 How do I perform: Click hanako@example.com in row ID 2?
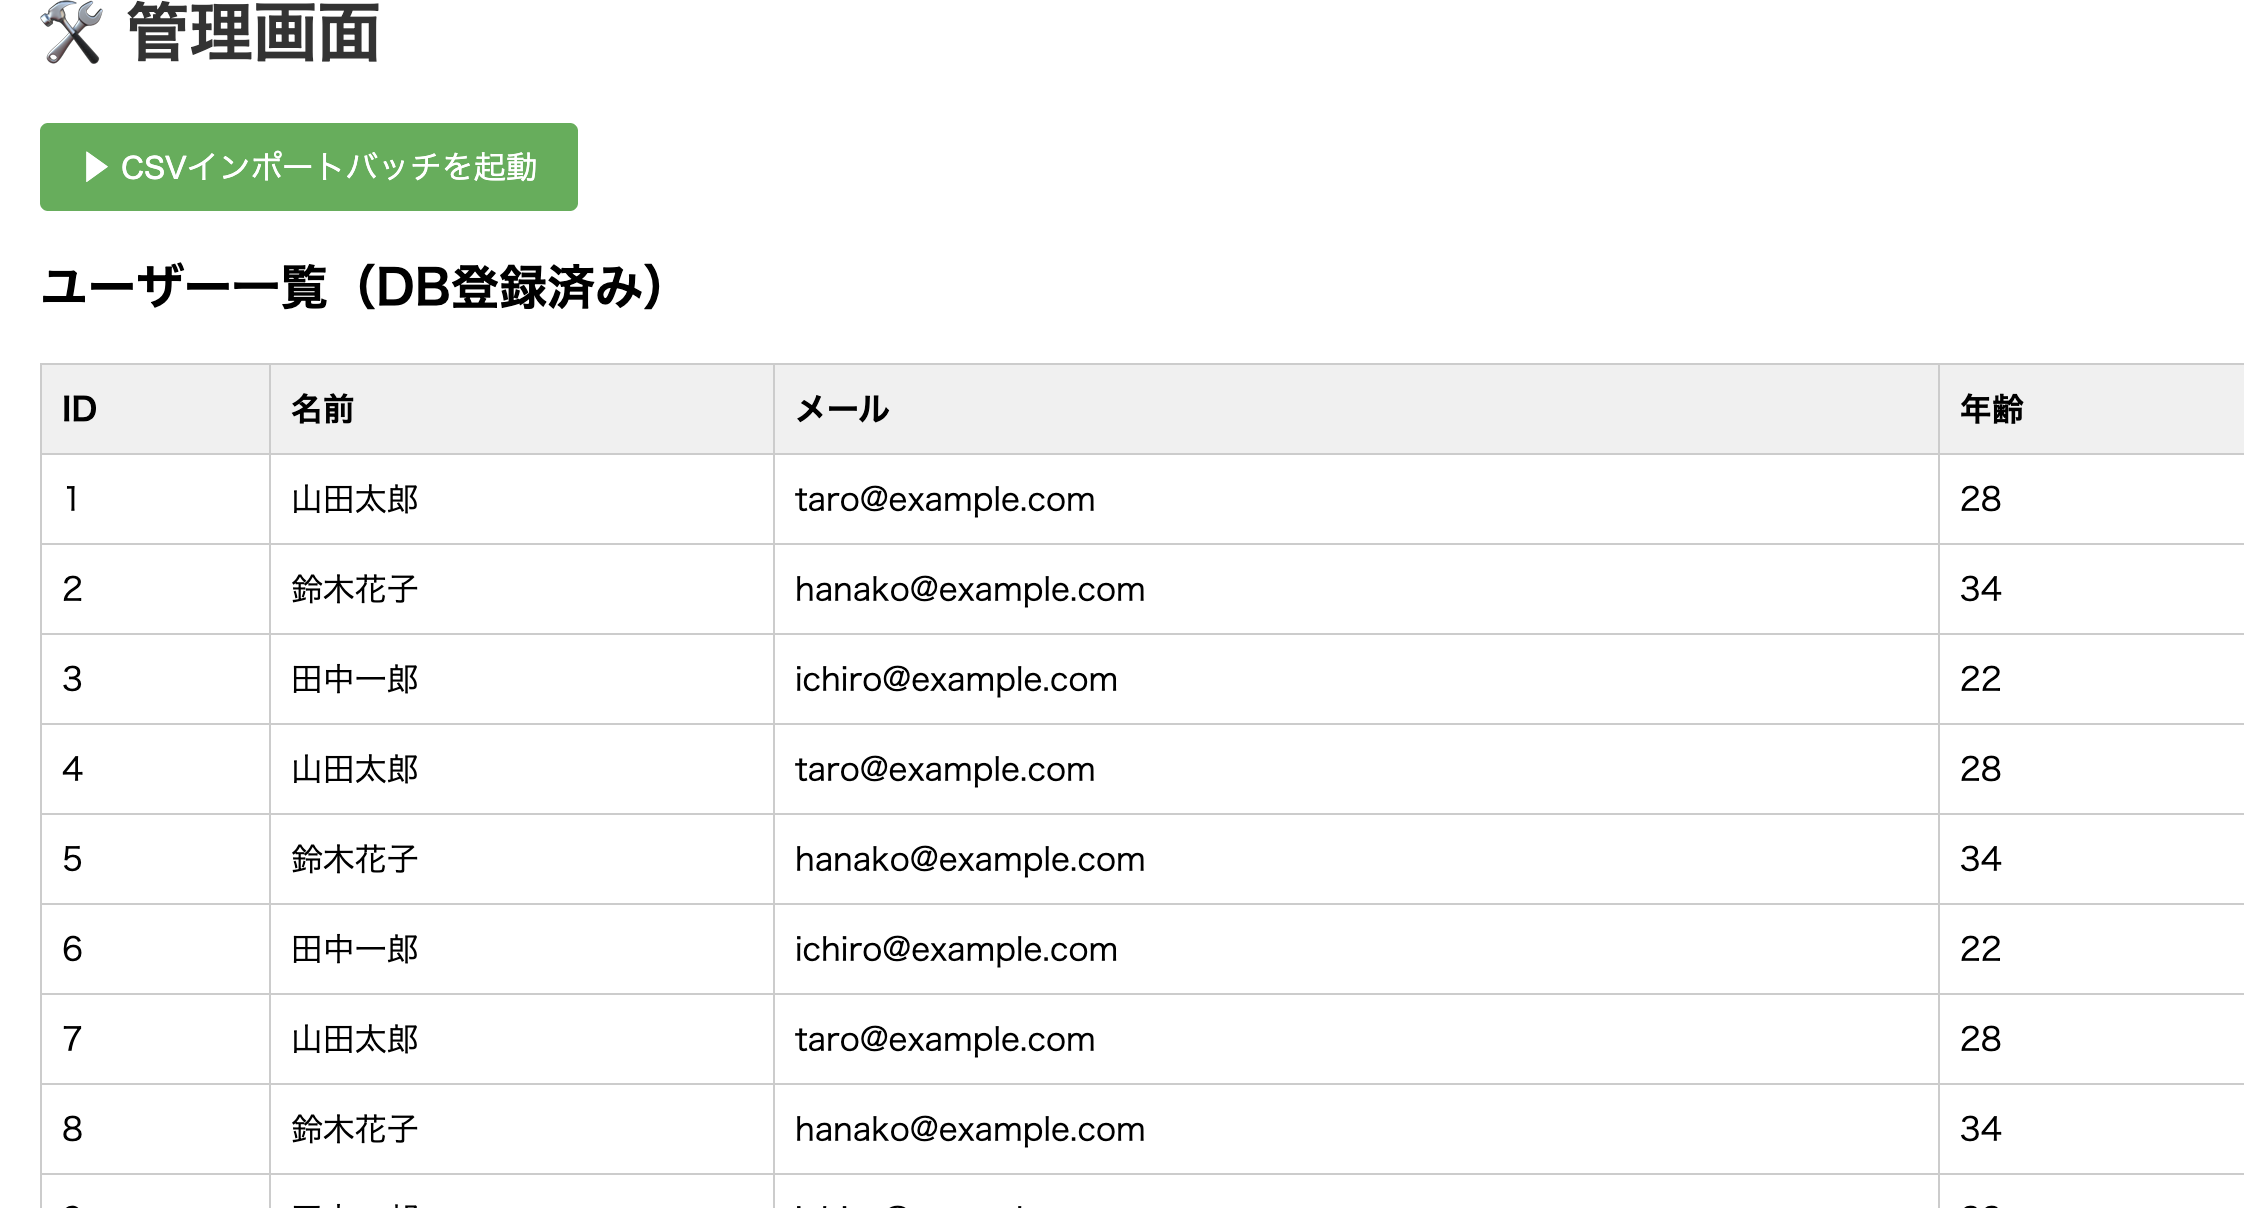click(x=969, y=589)
